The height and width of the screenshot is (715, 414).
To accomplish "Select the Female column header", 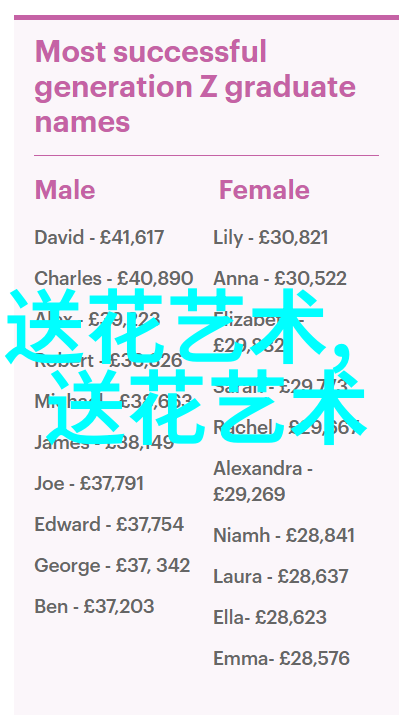I will [x=264, y=190].
